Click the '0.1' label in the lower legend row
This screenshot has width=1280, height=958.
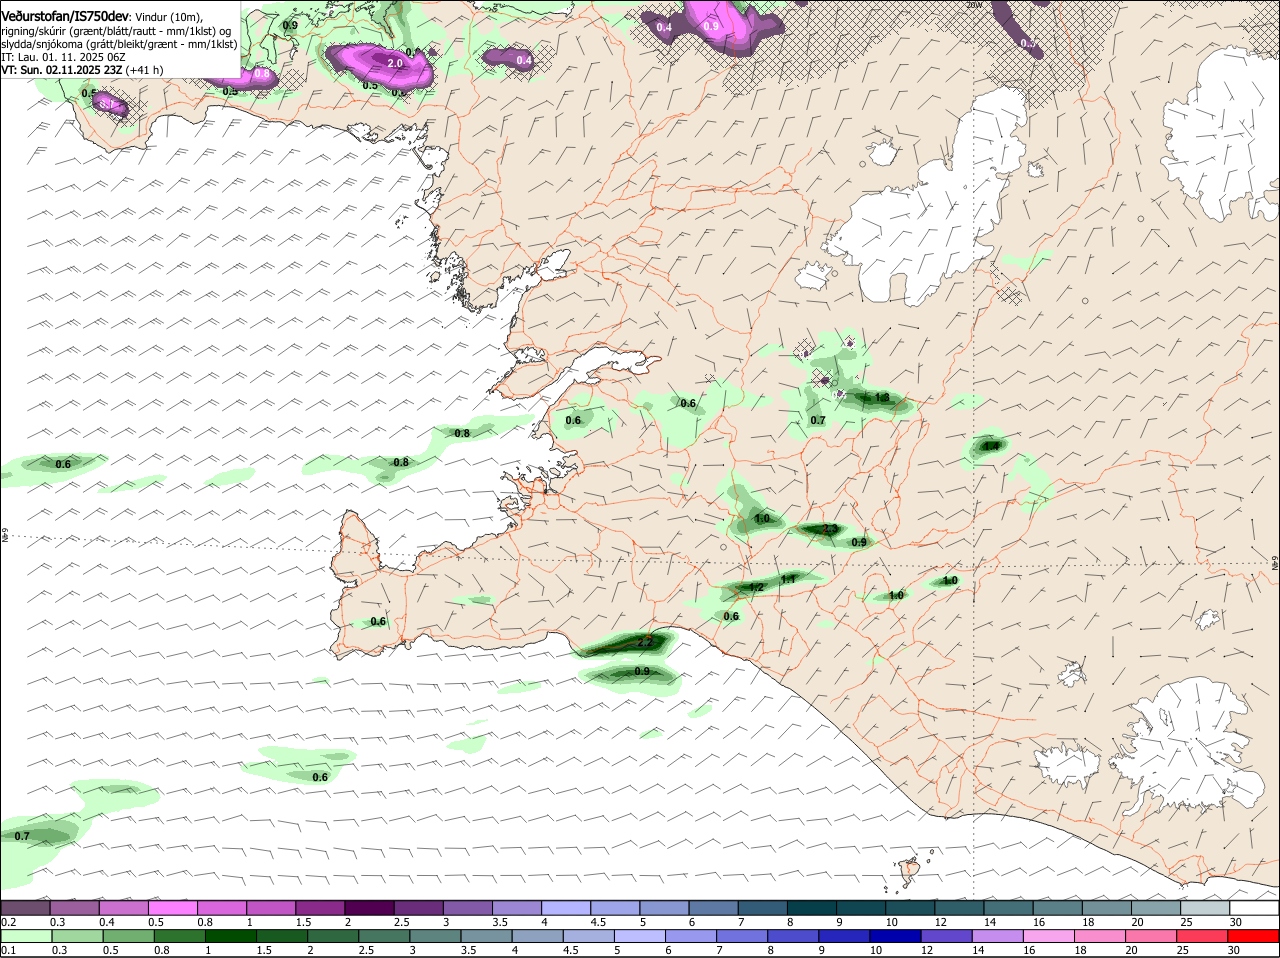click(x=9, y=950)
